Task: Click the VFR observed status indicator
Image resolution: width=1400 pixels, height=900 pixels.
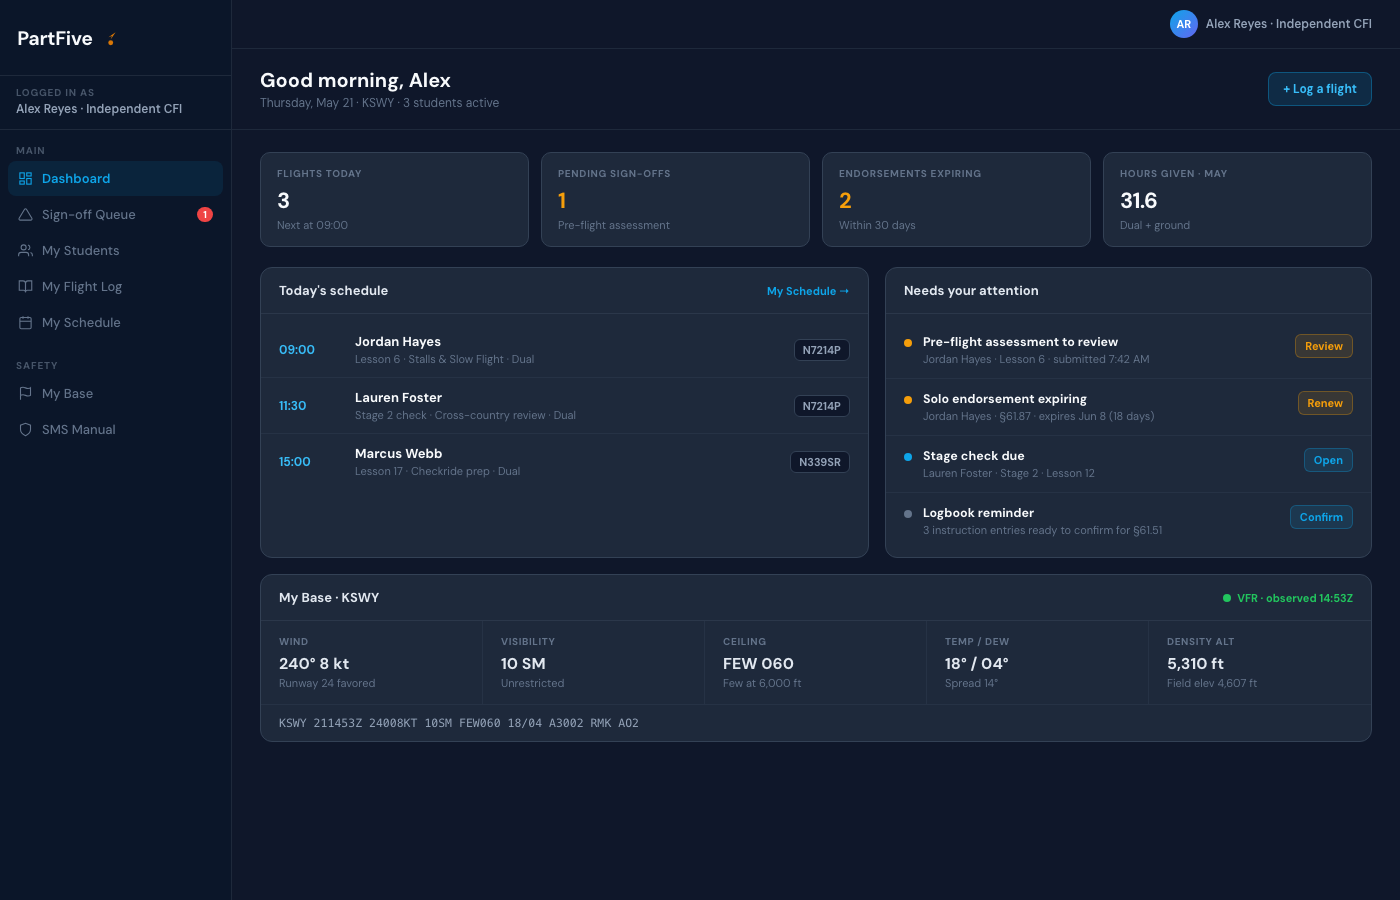Action: click(x=1288, y=598)
